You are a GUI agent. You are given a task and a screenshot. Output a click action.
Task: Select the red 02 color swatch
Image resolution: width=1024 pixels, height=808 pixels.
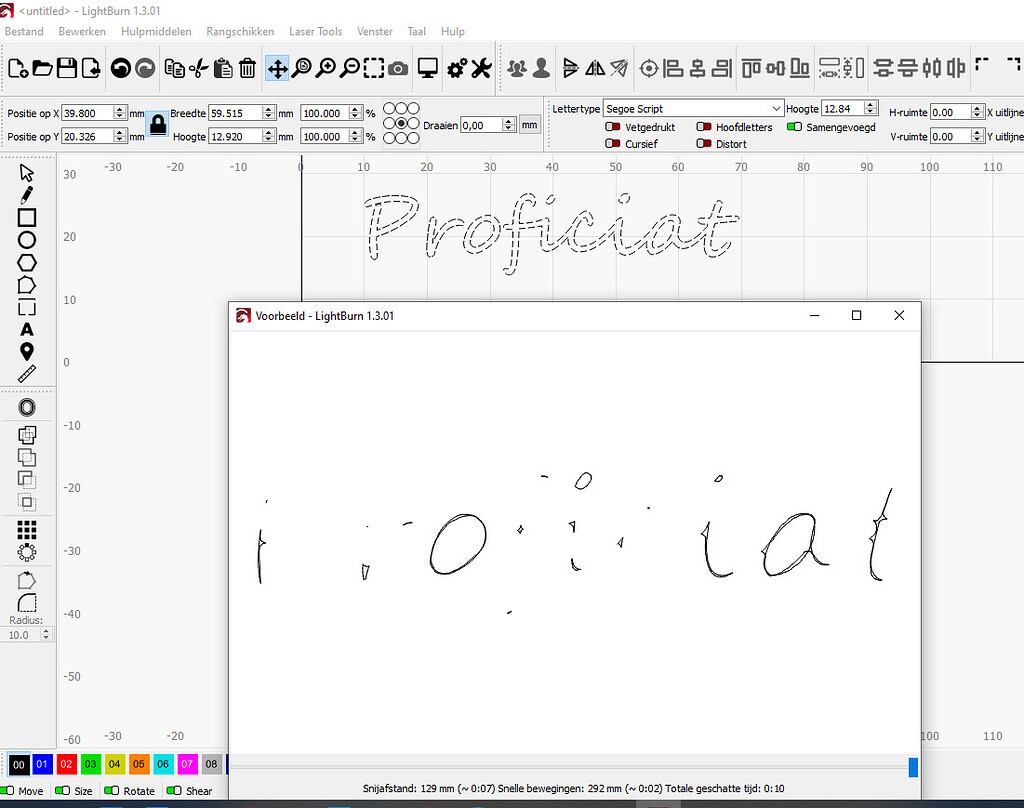pos(66,765)
